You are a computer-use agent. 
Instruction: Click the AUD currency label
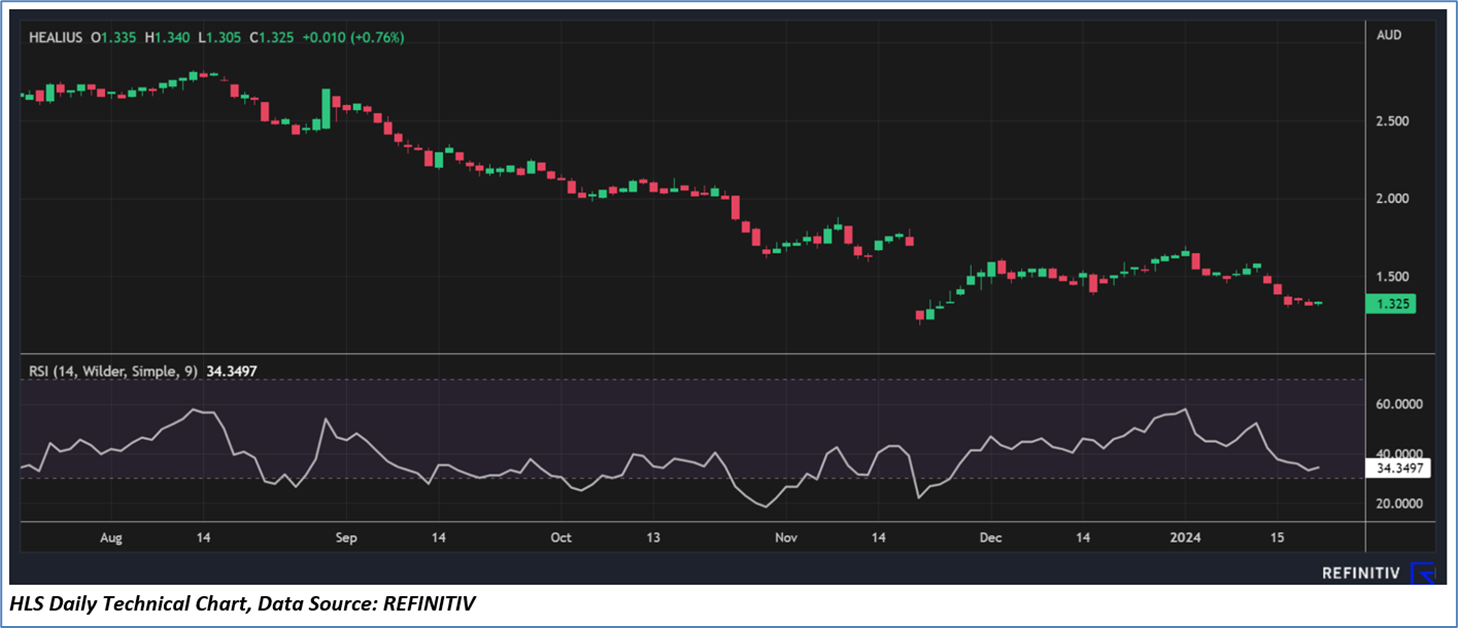pyautogui.click(x=1389, y=34)
